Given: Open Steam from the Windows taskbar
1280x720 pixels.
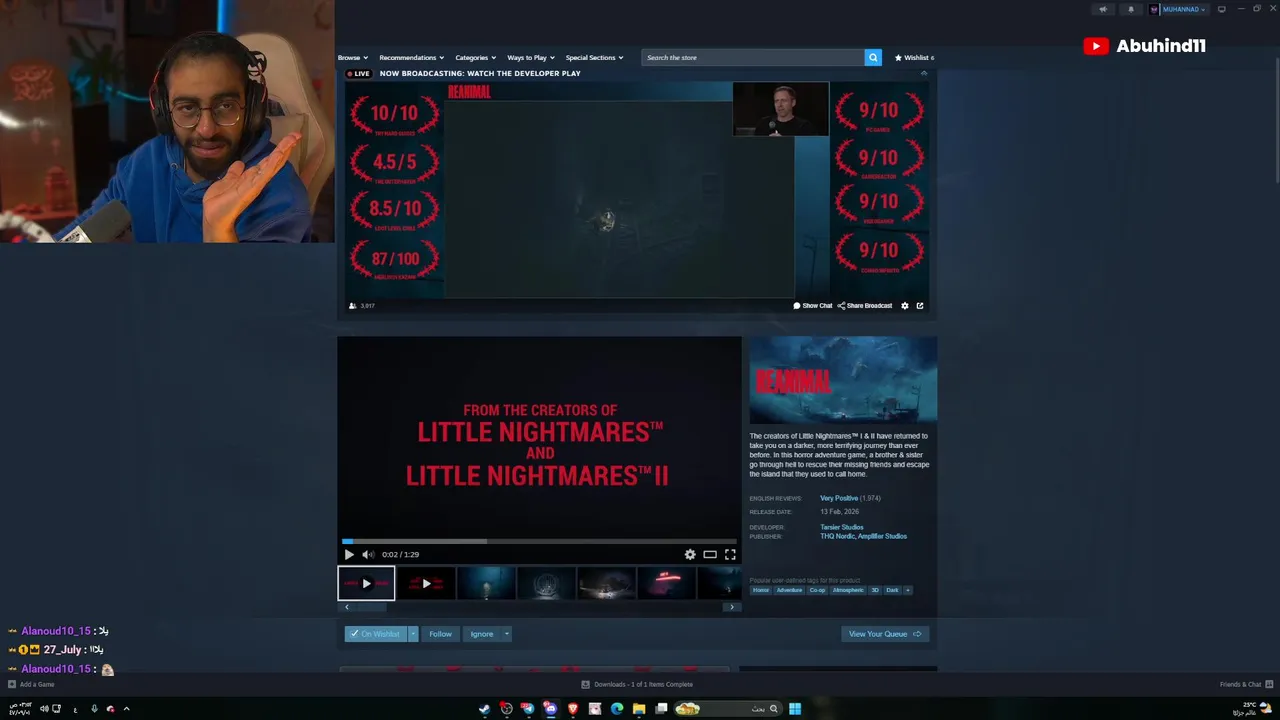Looking at the screenshot, I should pos(484,709).
